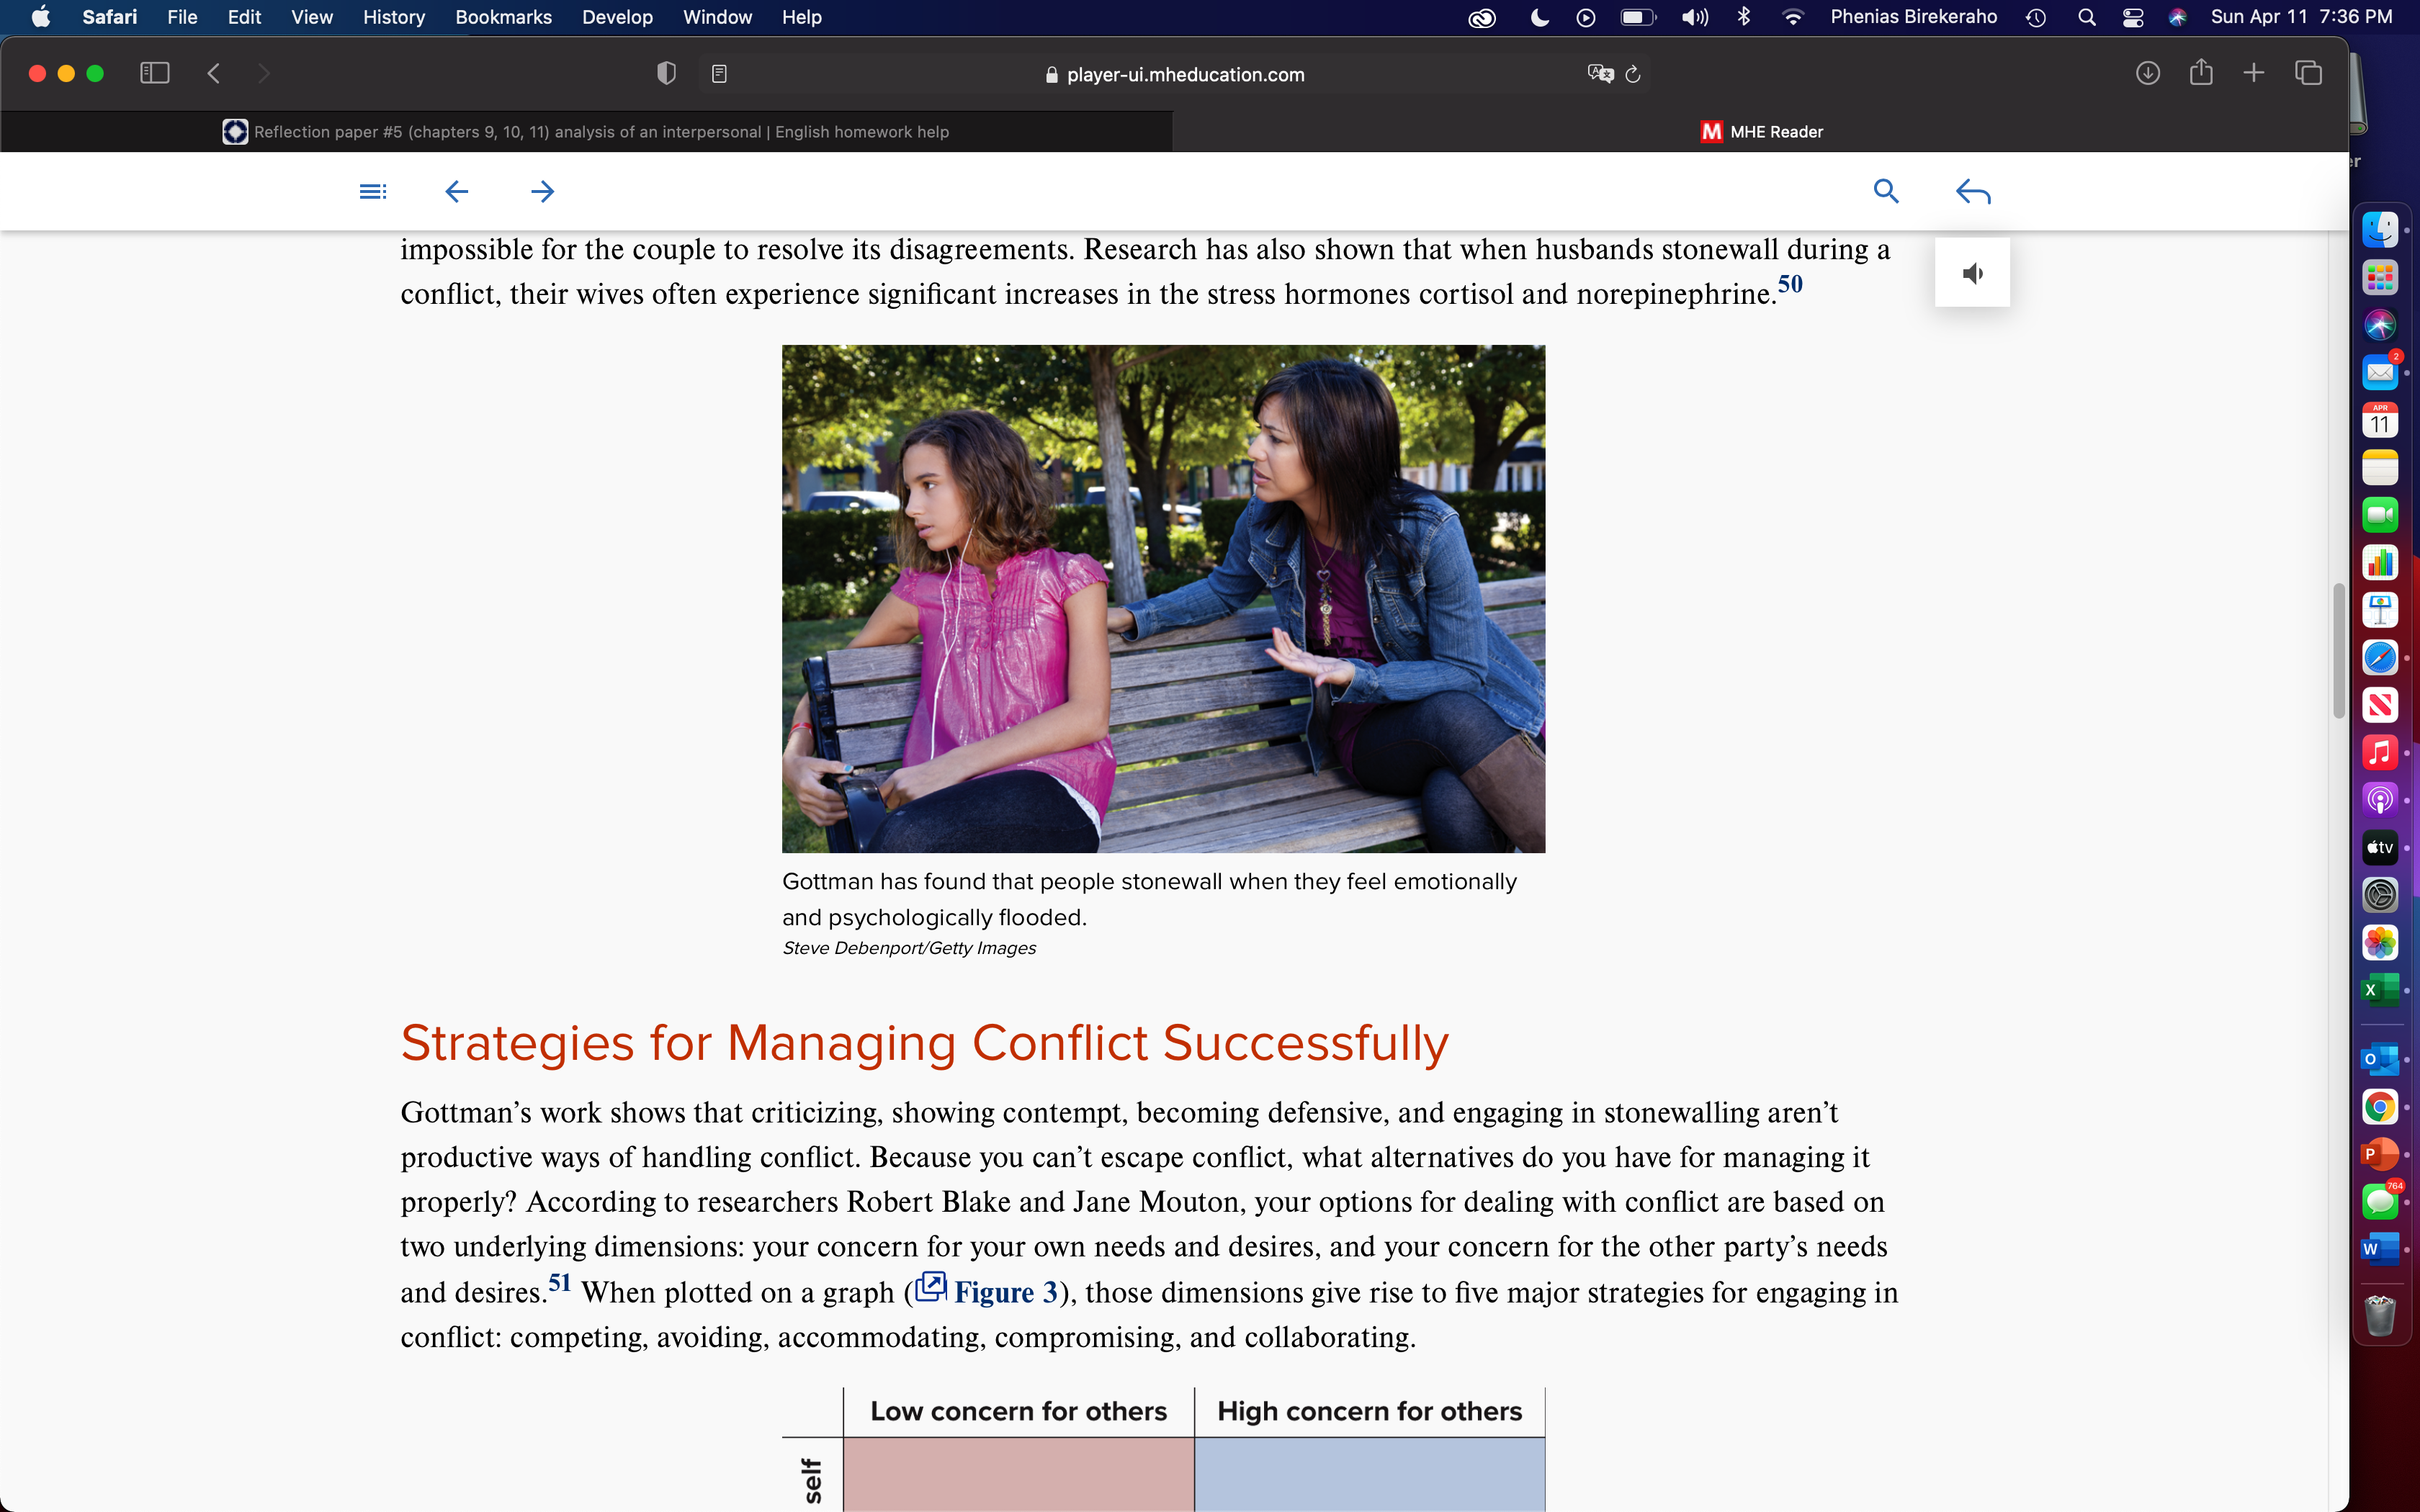Viewport: 2420px width, 1512px height.
Task: Show Safari downloads
Action: coord(2148,73)
